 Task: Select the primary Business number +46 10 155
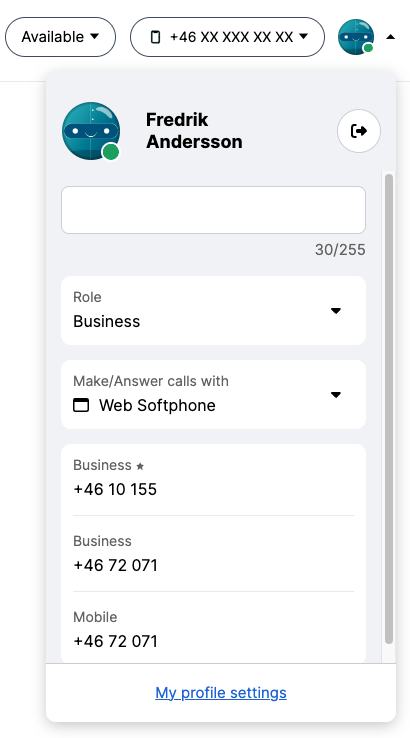click(x=213, y=478)
